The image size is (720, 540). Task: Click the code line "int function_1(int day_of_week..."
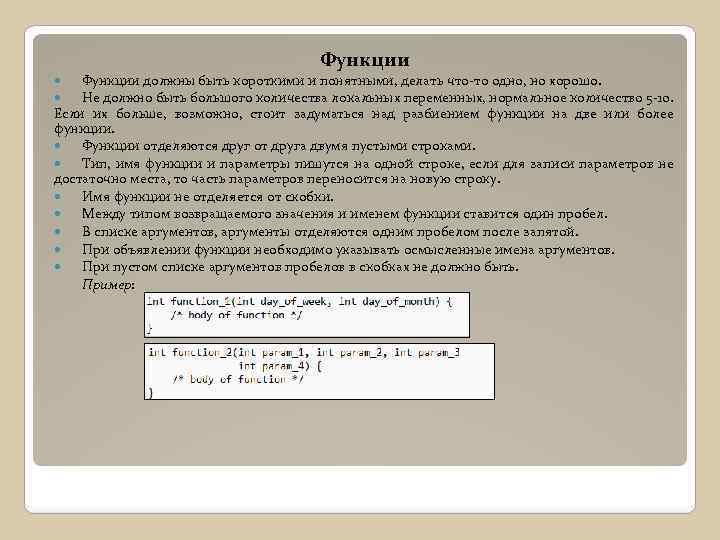[x=299, y=302]
